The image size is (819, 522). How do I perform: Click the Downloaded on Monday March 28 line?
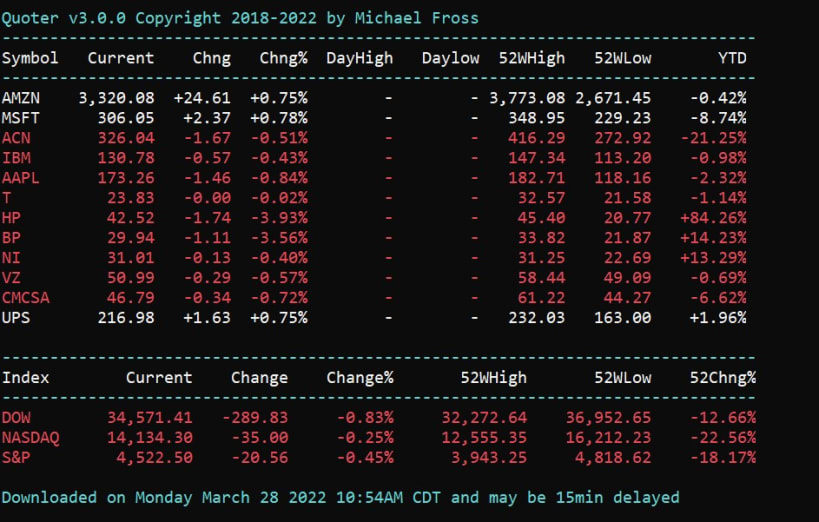(x=340, y=497)
